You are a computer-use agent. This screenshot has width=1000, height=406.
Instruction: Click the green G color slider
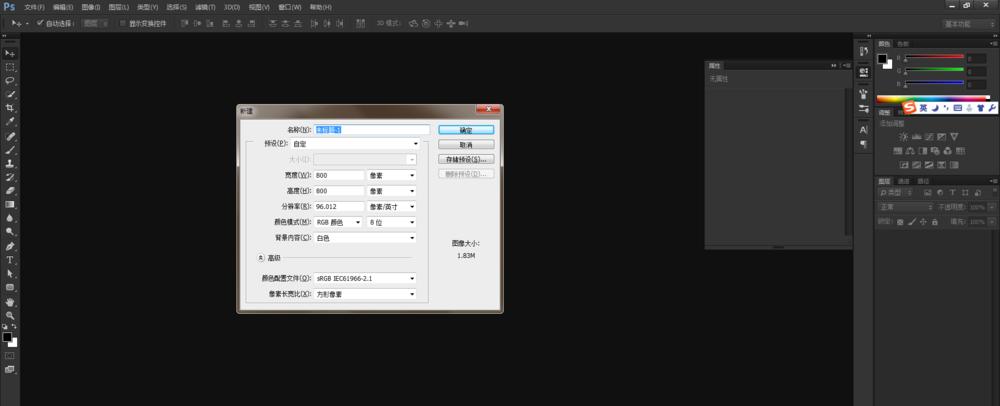tap(934, 69)
